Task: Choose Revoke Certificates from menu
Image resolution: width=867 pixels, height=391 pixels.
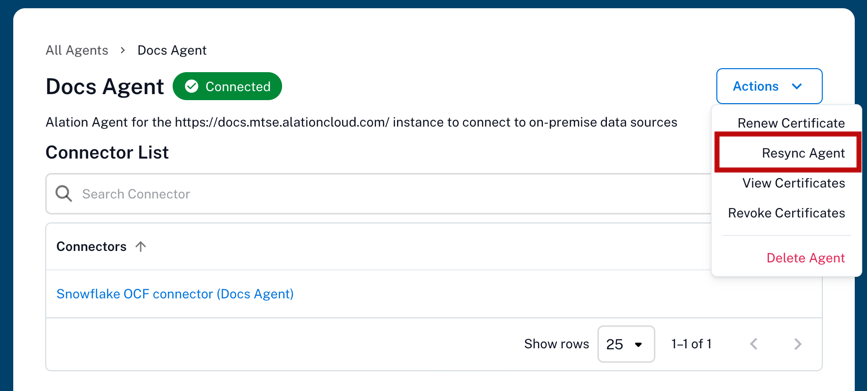Action: pyautogui.click(x=786, y=213)
